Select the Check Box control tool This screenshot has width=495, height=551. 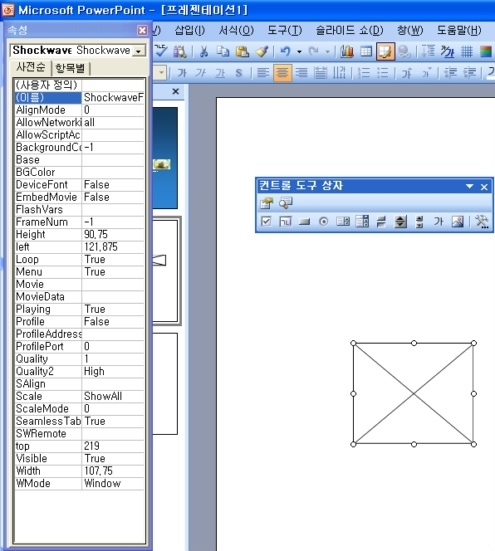tap(266, 221)
